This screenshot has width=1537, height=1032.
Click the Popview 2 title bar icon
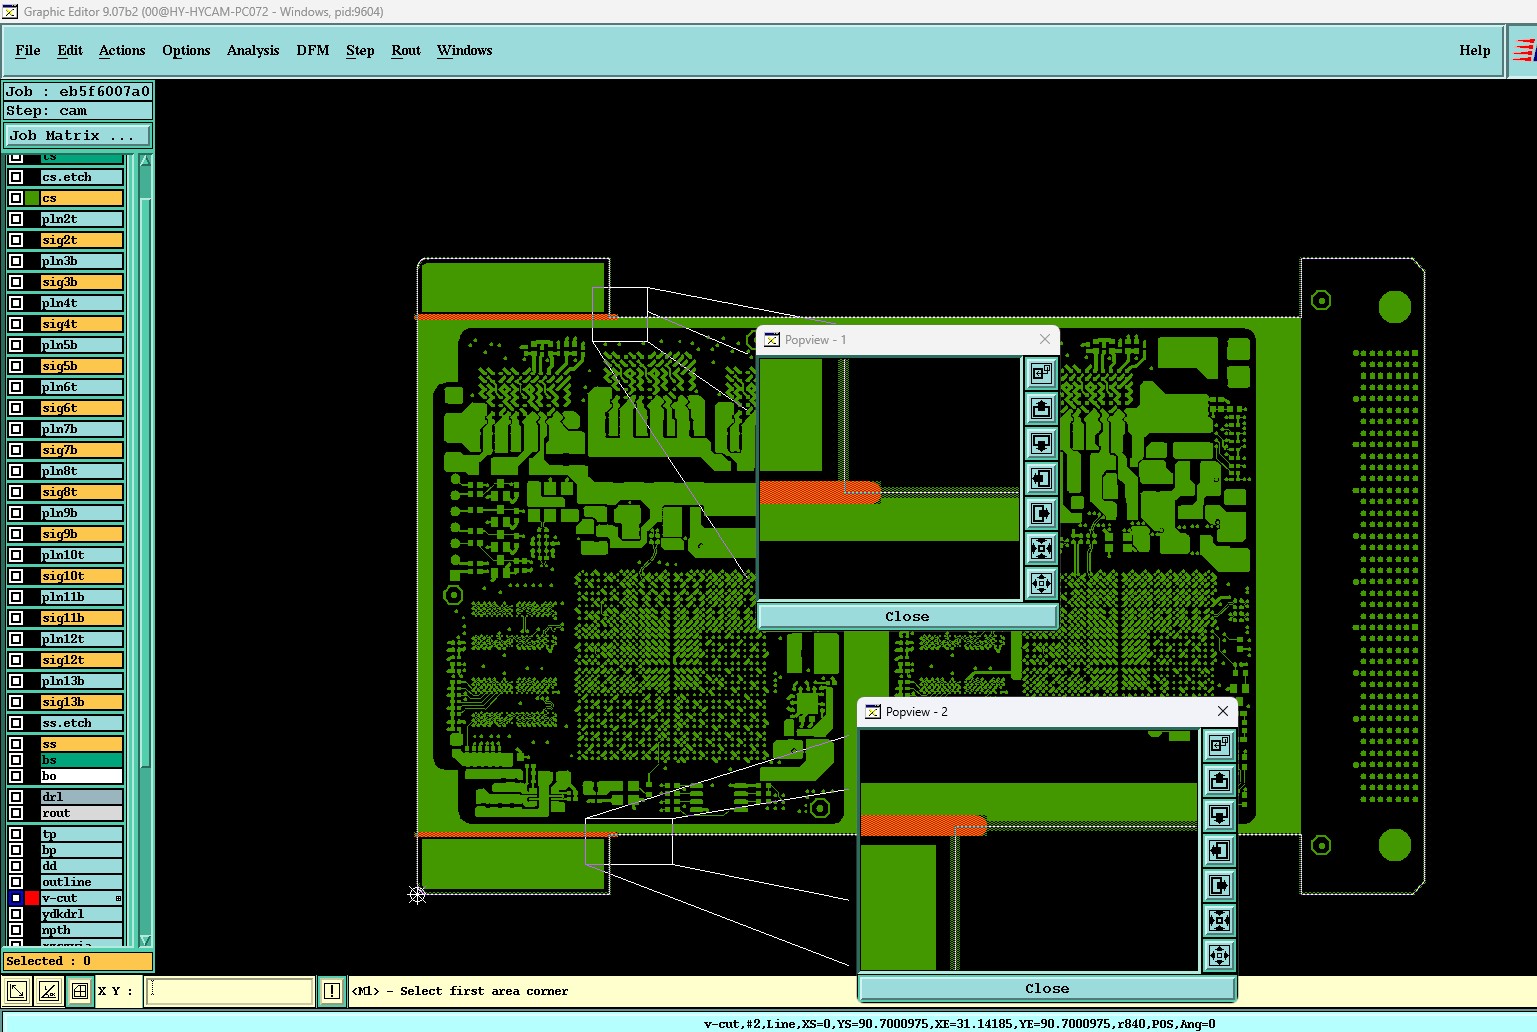tap(873, 712)
